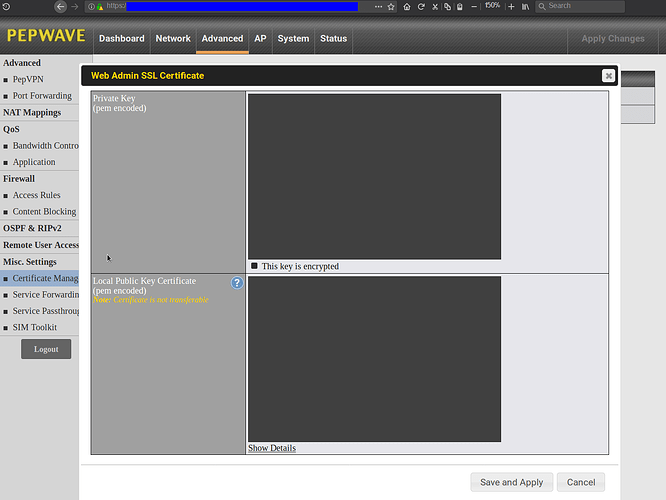This screenshot has width=666, height=500.
Task: Toggle 'This key is encrypted' checkbox
Action: pyautogui.click(x=254, y=266)
